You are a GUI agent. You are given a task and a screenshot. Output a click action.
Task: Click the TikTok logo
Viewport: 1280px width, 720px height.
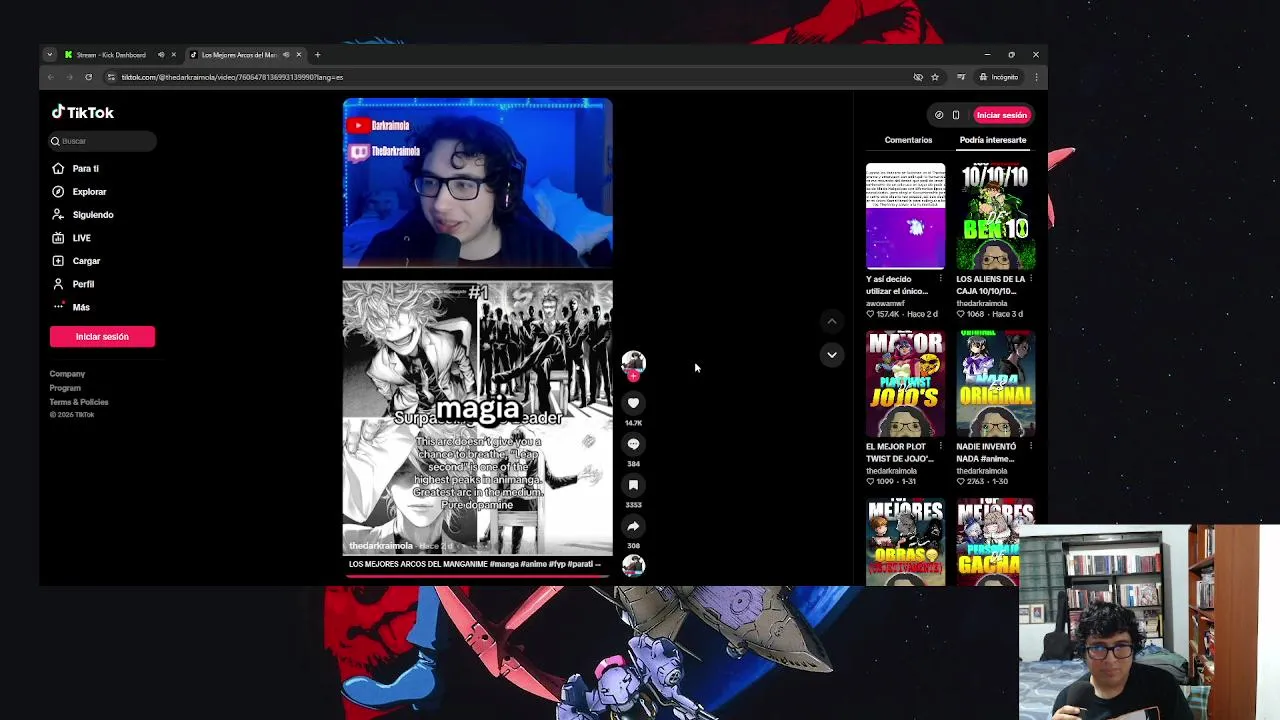[x=83, y=113]
